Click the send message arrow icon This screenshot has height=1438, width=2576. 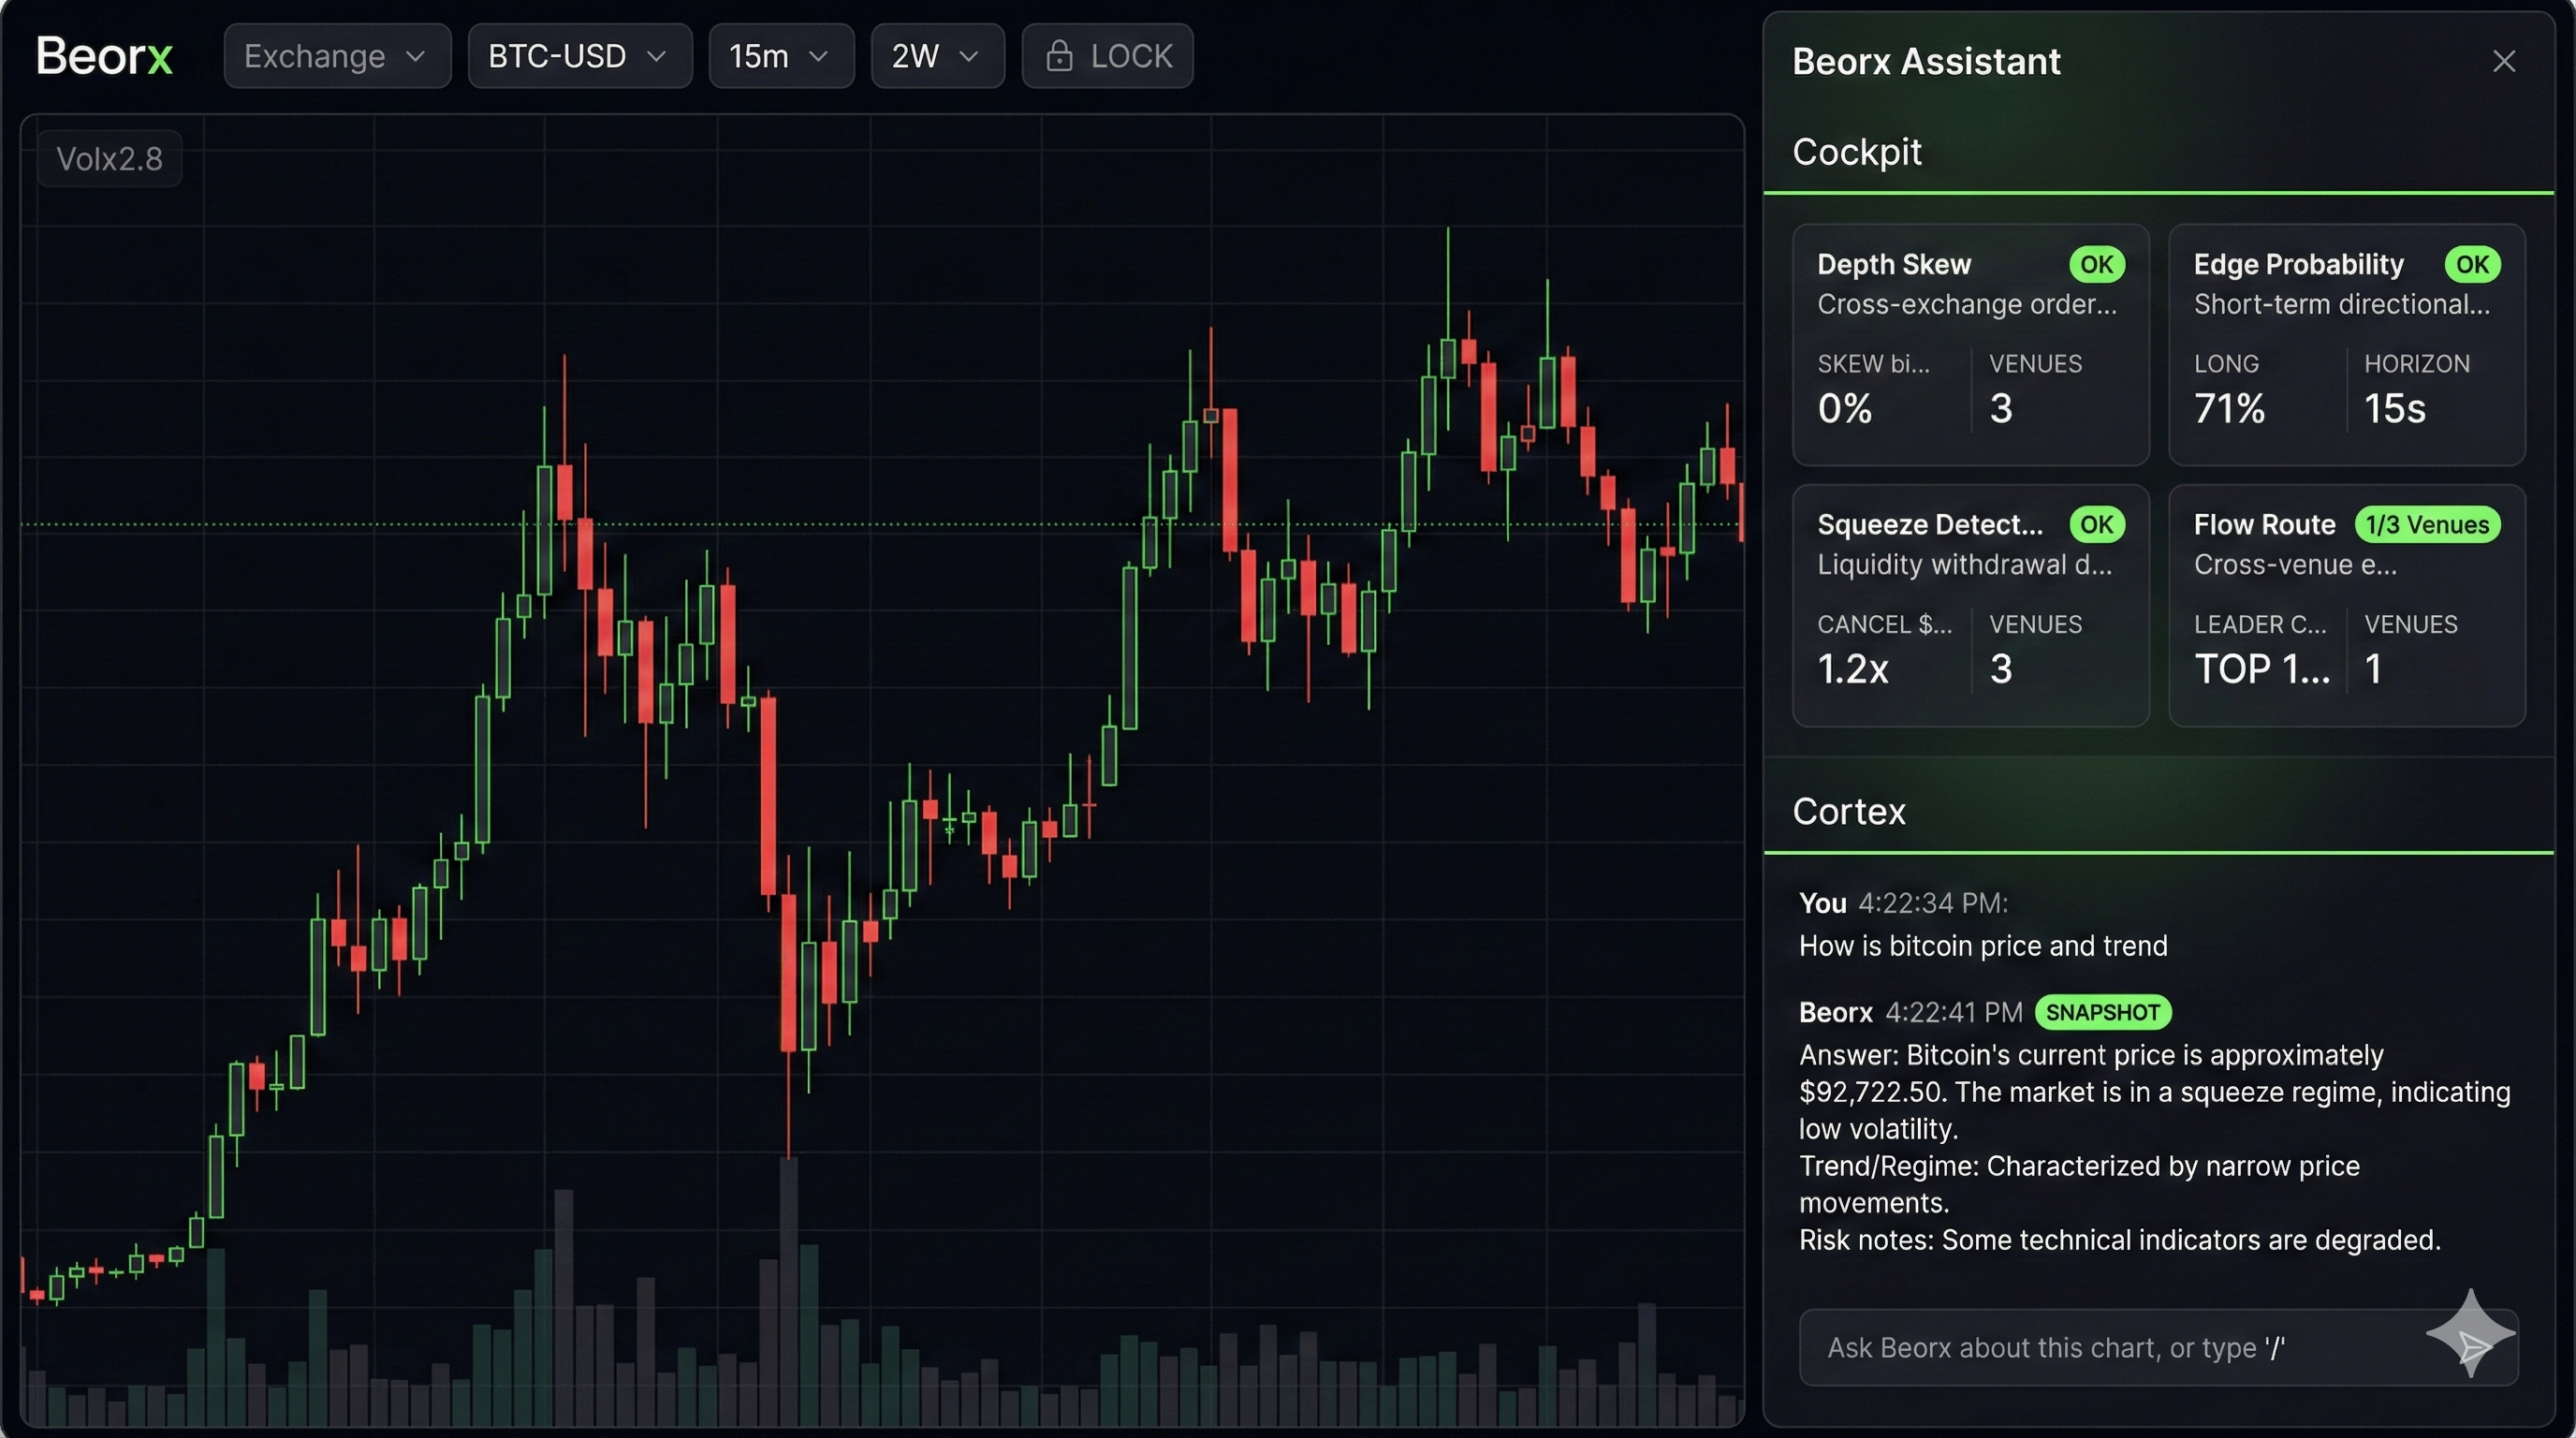[2473, 1347]
